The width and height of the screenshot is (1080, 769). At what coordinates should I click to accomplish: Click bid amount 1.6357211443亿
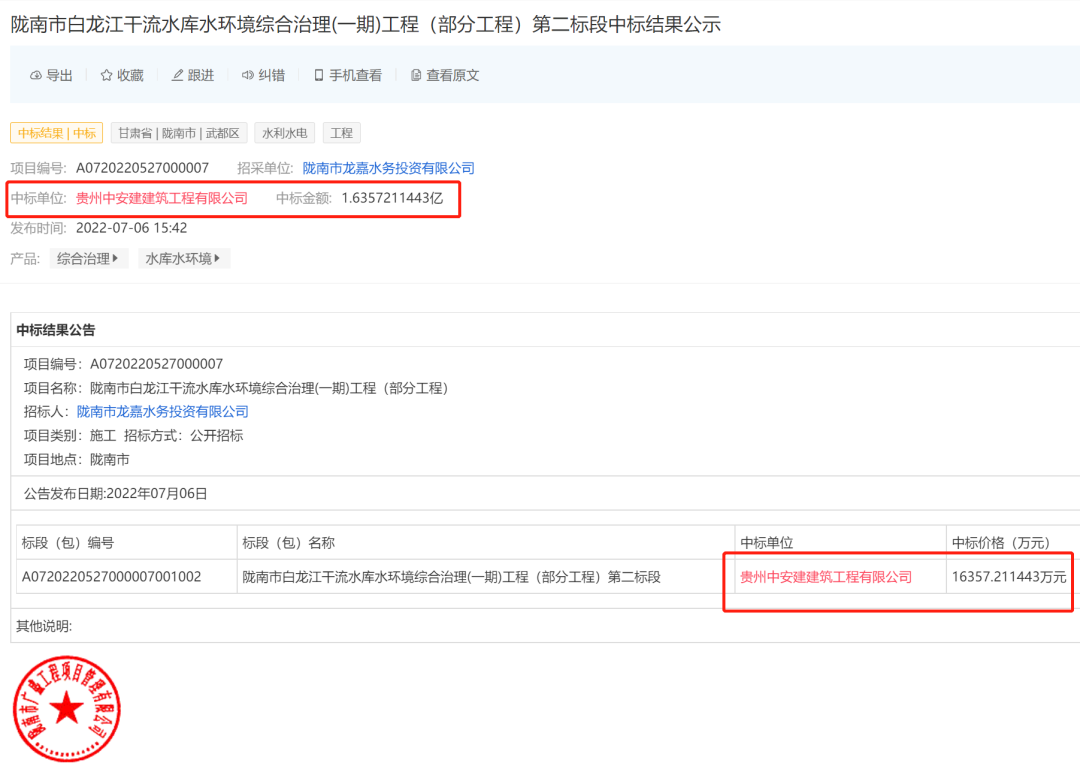click(x=392, y=198)
